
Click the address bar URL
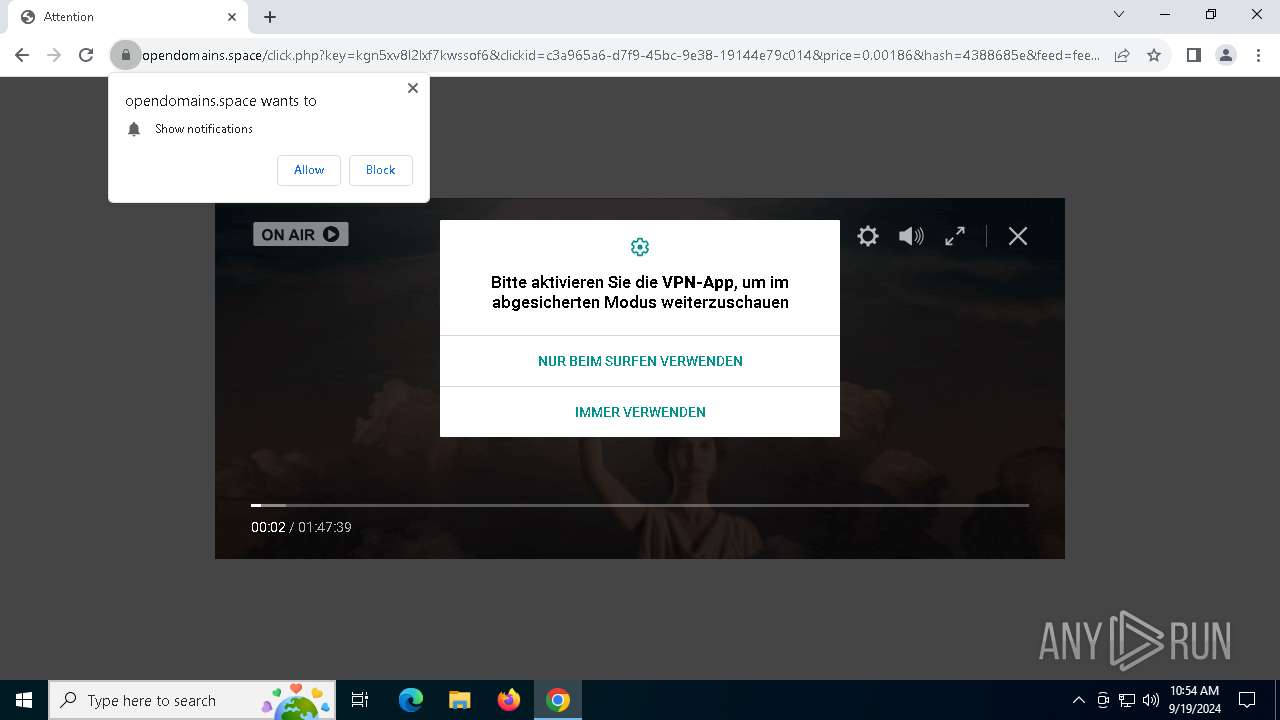click(x=620, y=55)
